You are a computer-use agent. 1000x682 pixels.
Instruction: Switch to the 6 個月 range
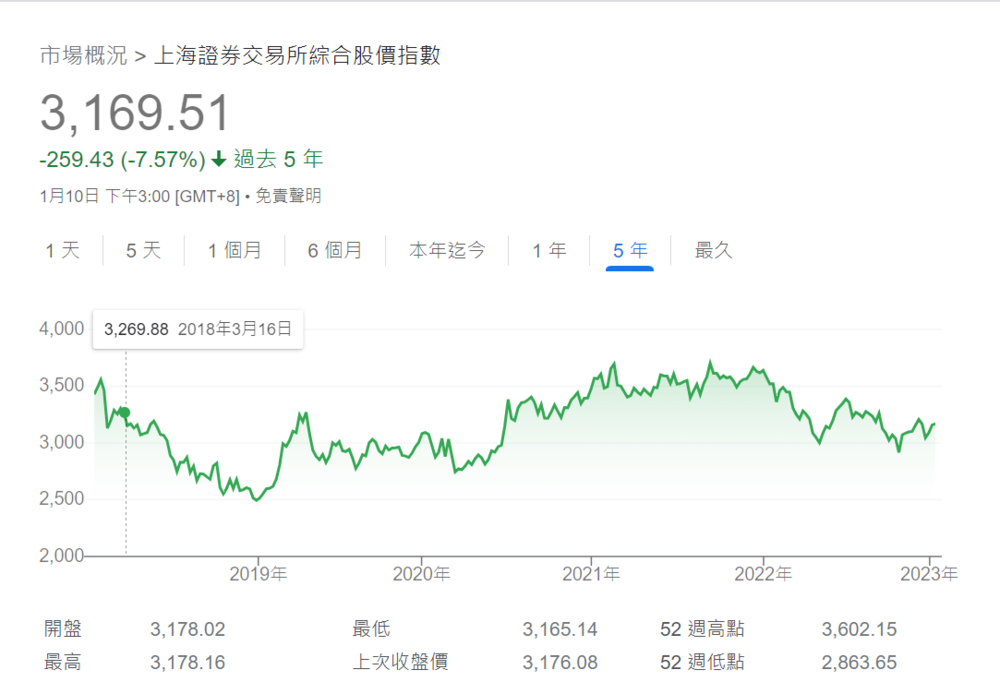click(x=335, y=250)
